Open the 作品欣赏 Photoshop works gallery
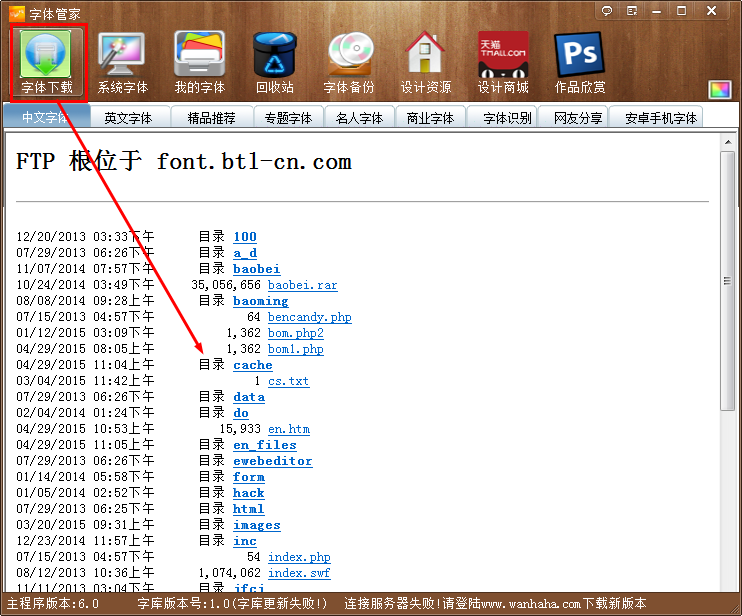 pyautogui.click(x=580, y=62)
